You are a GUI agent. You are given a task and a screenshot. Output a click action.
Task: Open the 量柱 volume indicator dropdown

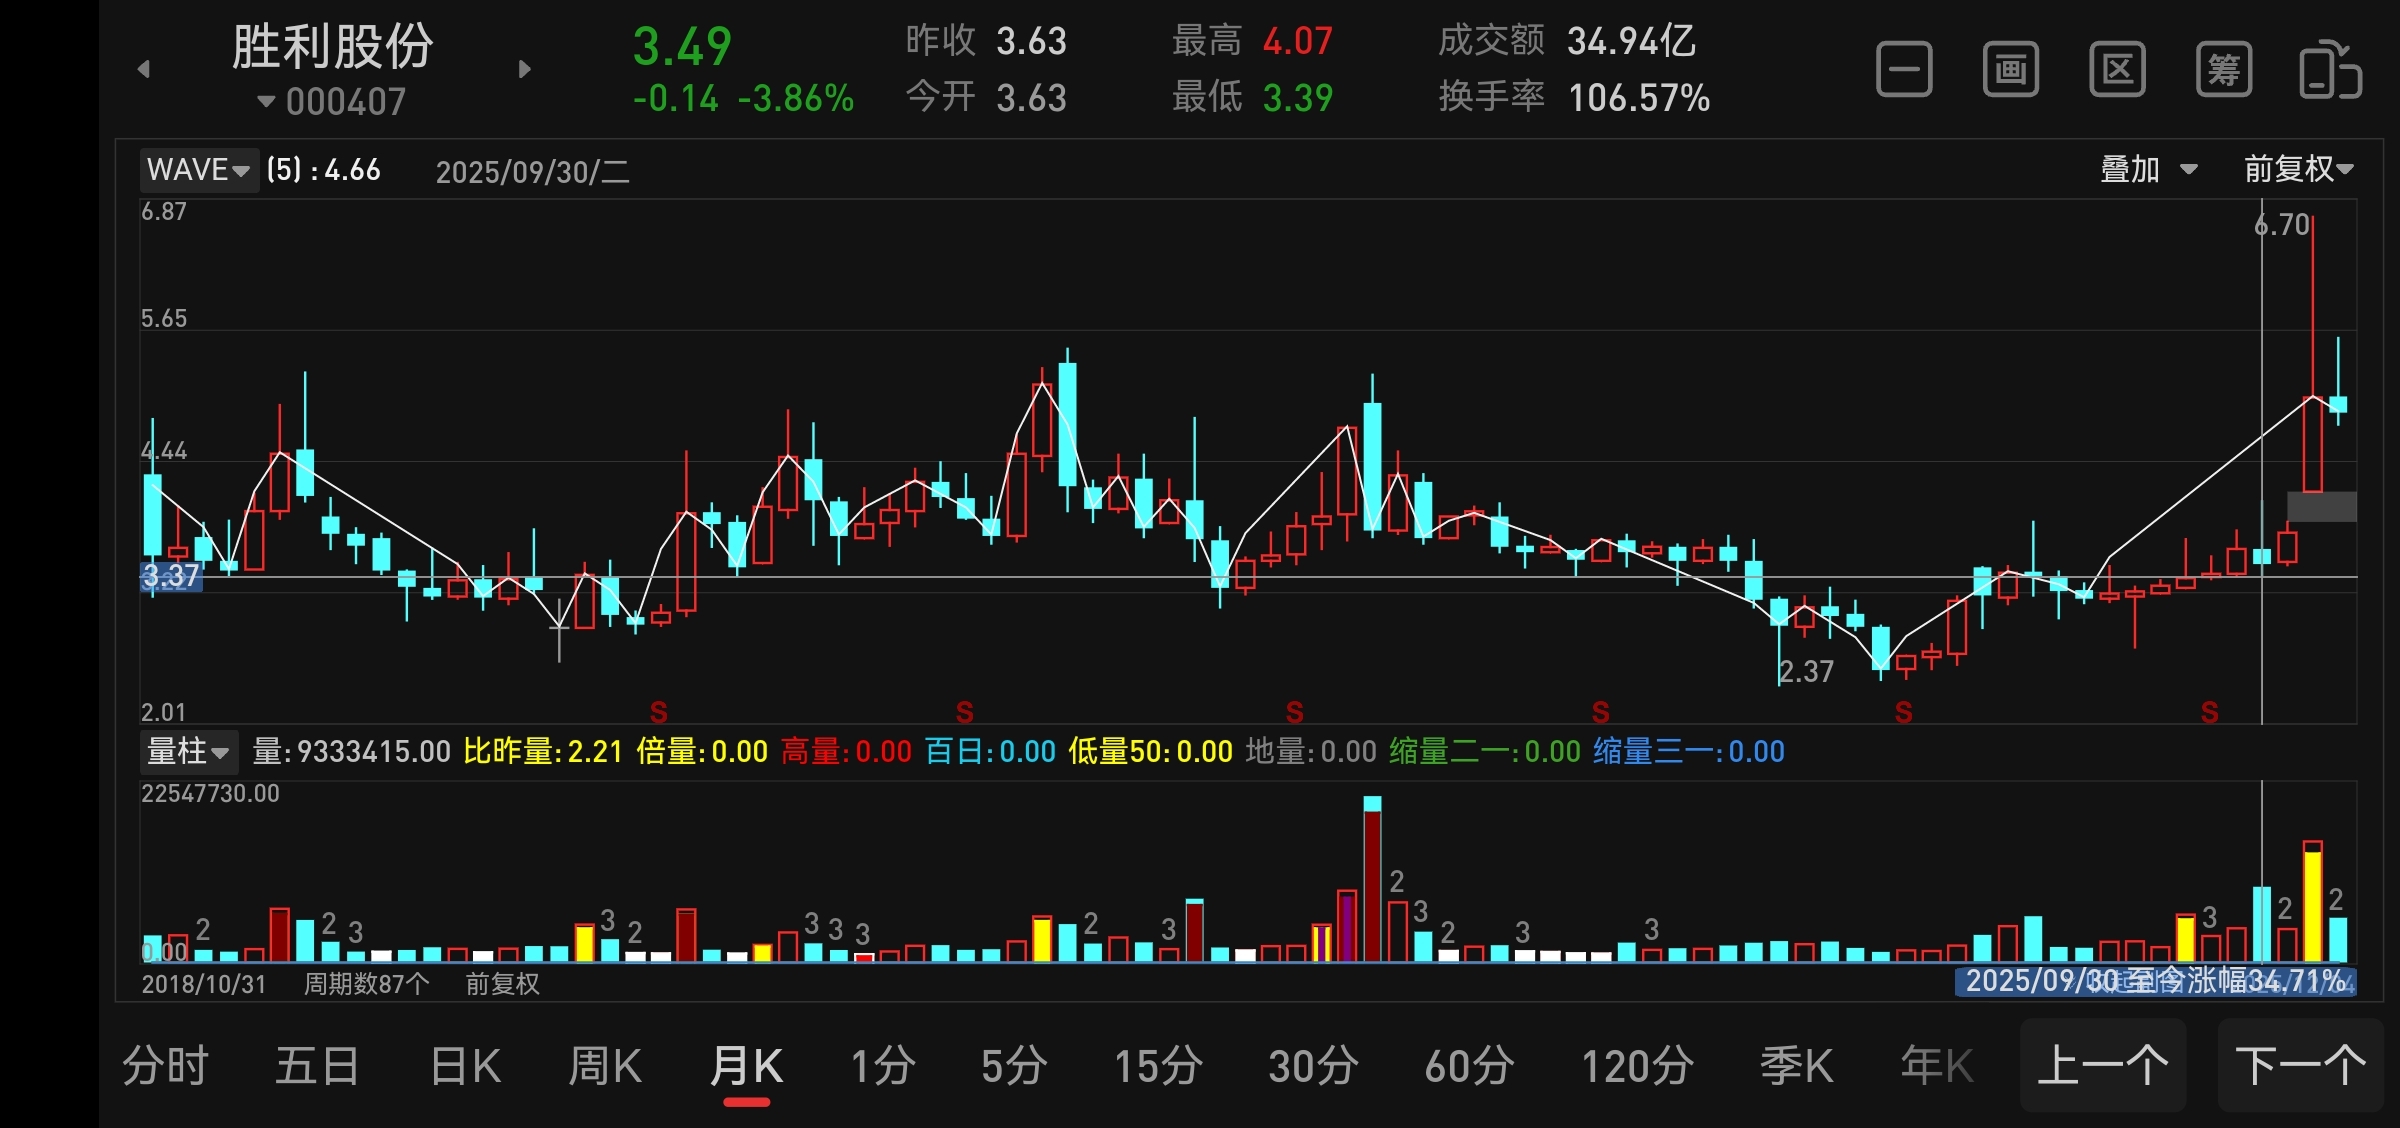188,751
